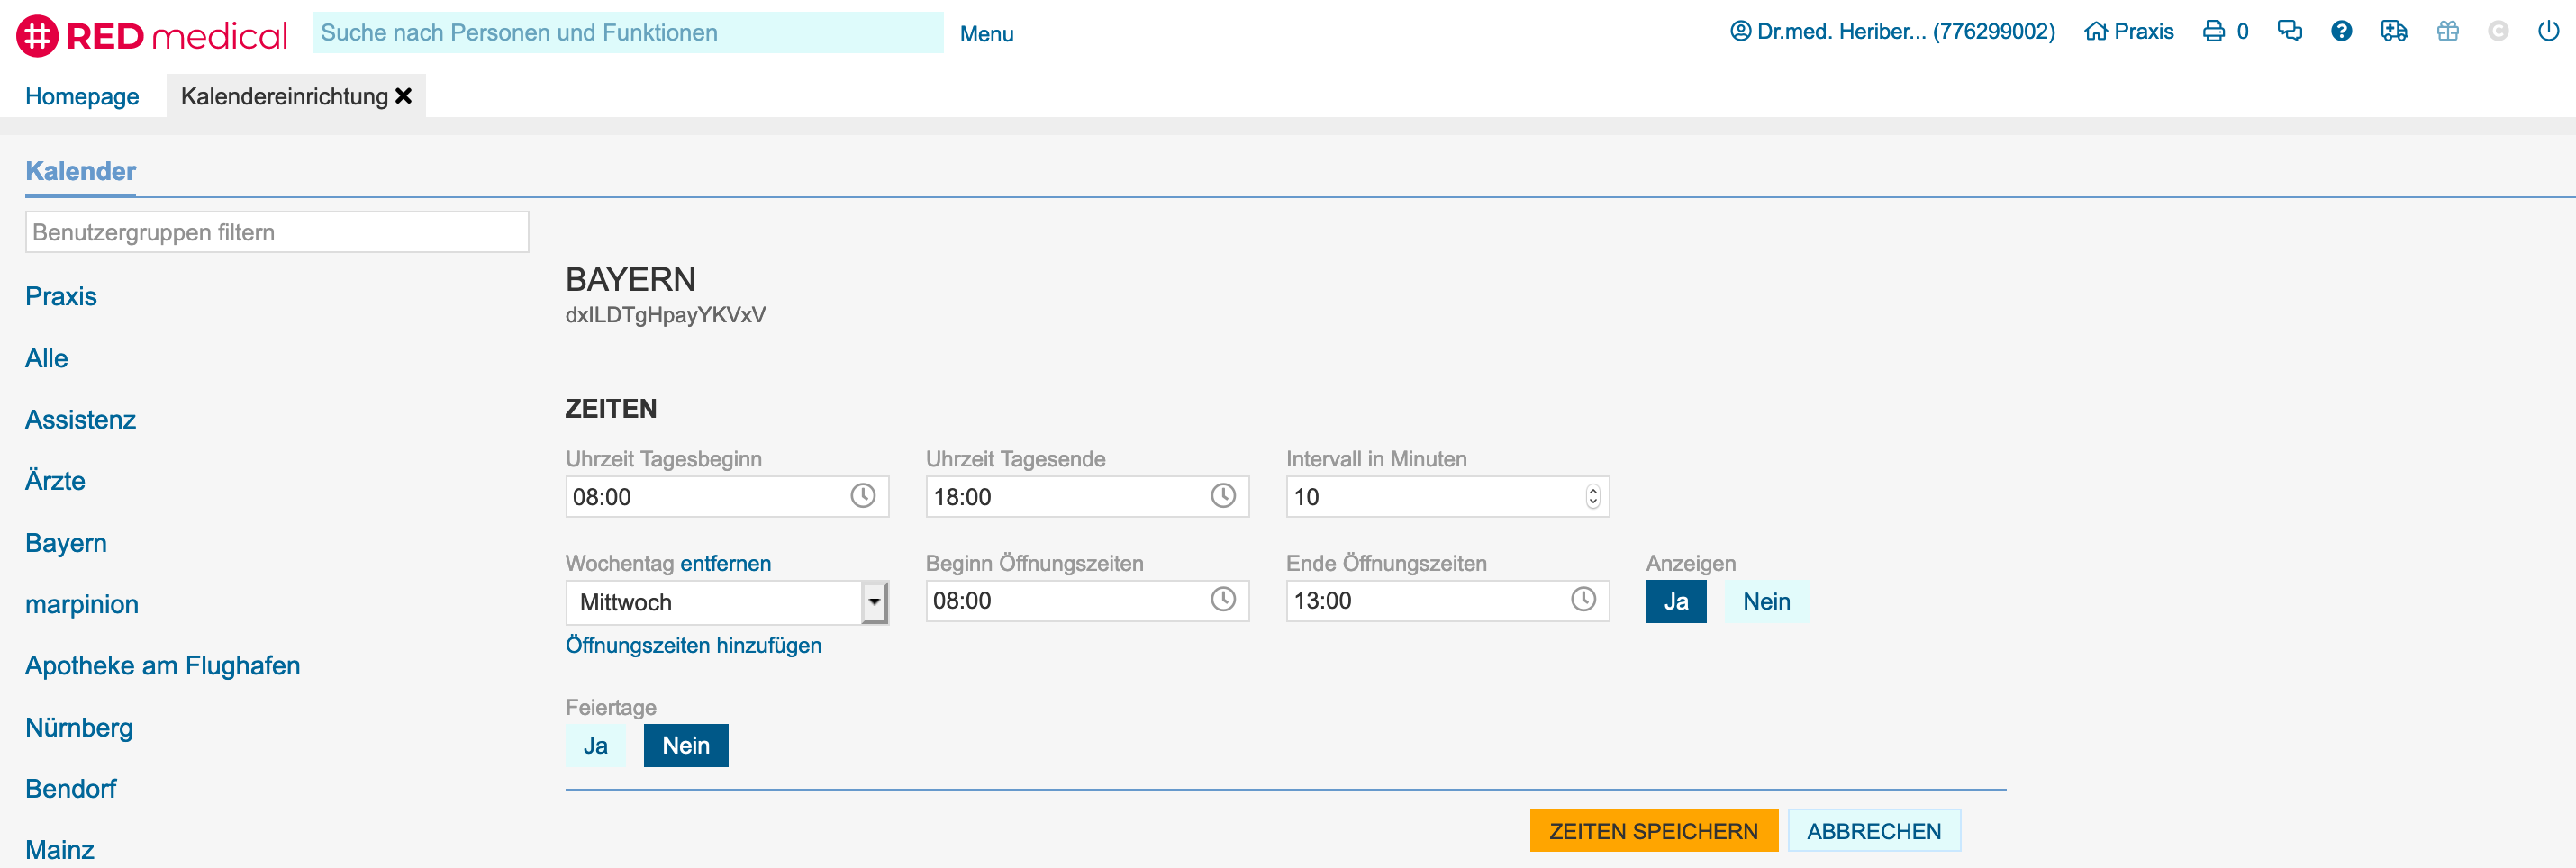The image size is (2576, 868).
Task: Open clock picker for Uhrzeit Tagesbeginn
Action: pyautogui.click(x=862, y=496)
